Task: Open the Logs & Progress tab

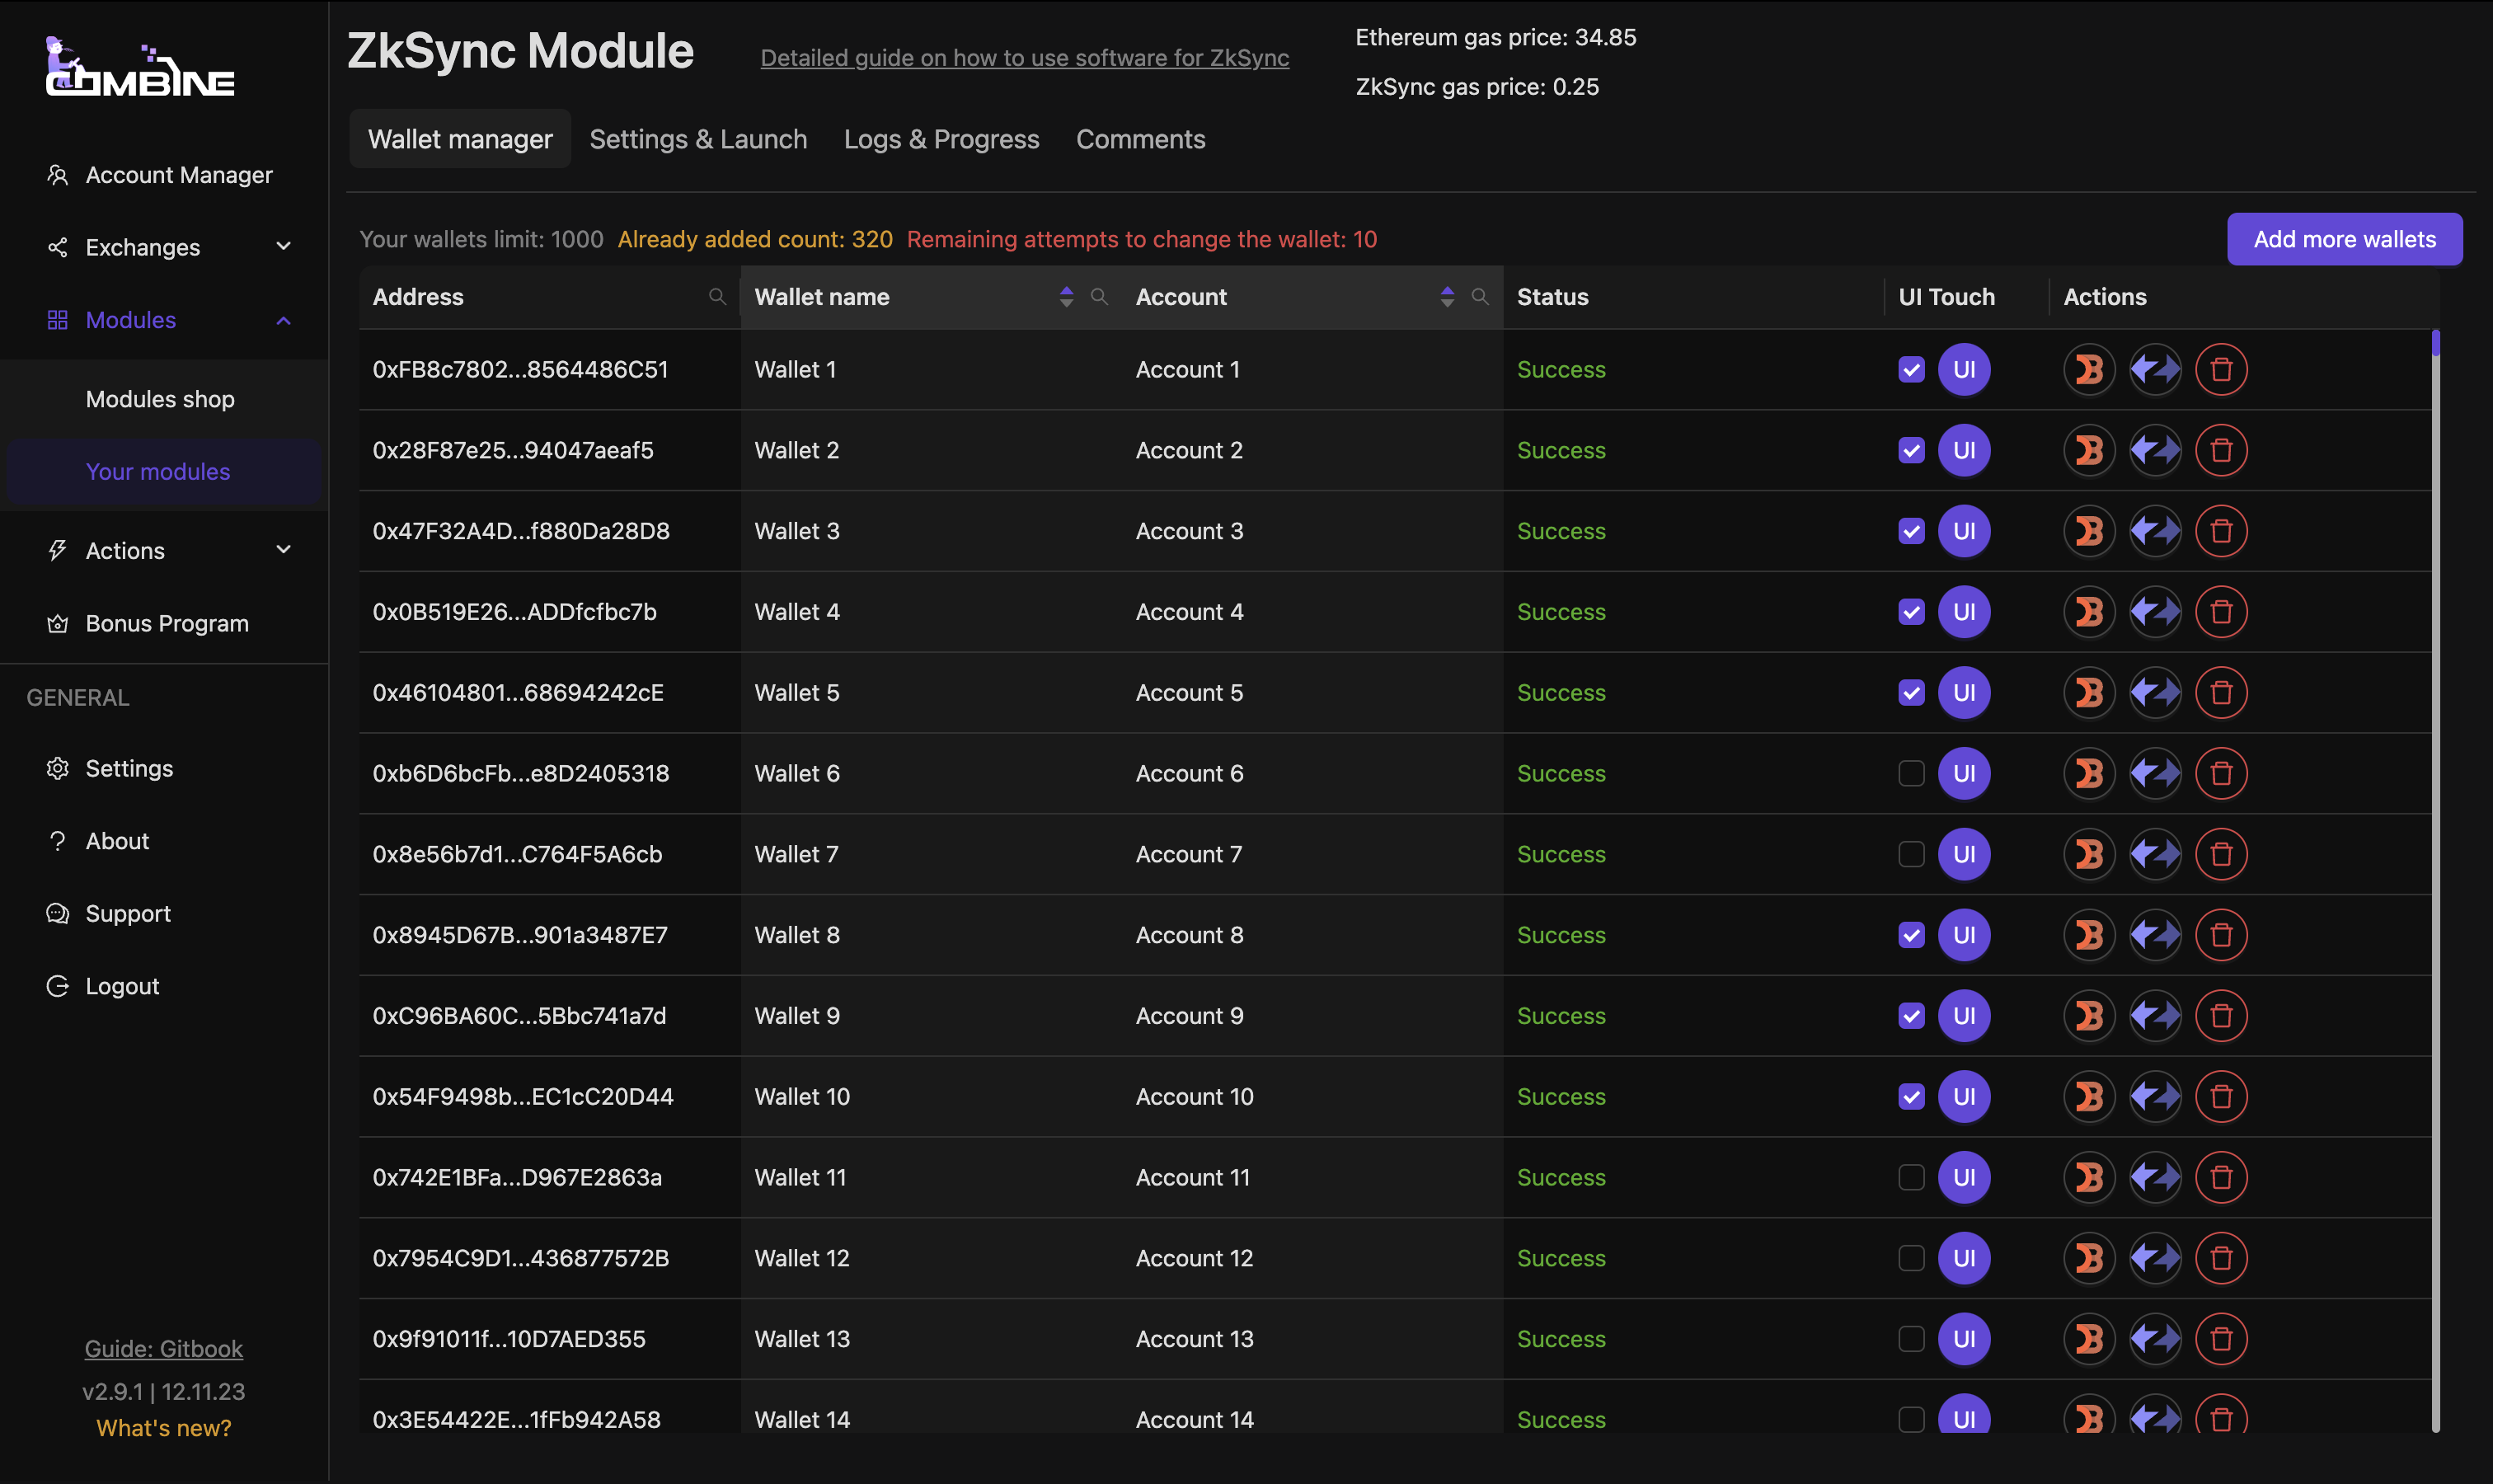Action: click(x=941, y=139)
